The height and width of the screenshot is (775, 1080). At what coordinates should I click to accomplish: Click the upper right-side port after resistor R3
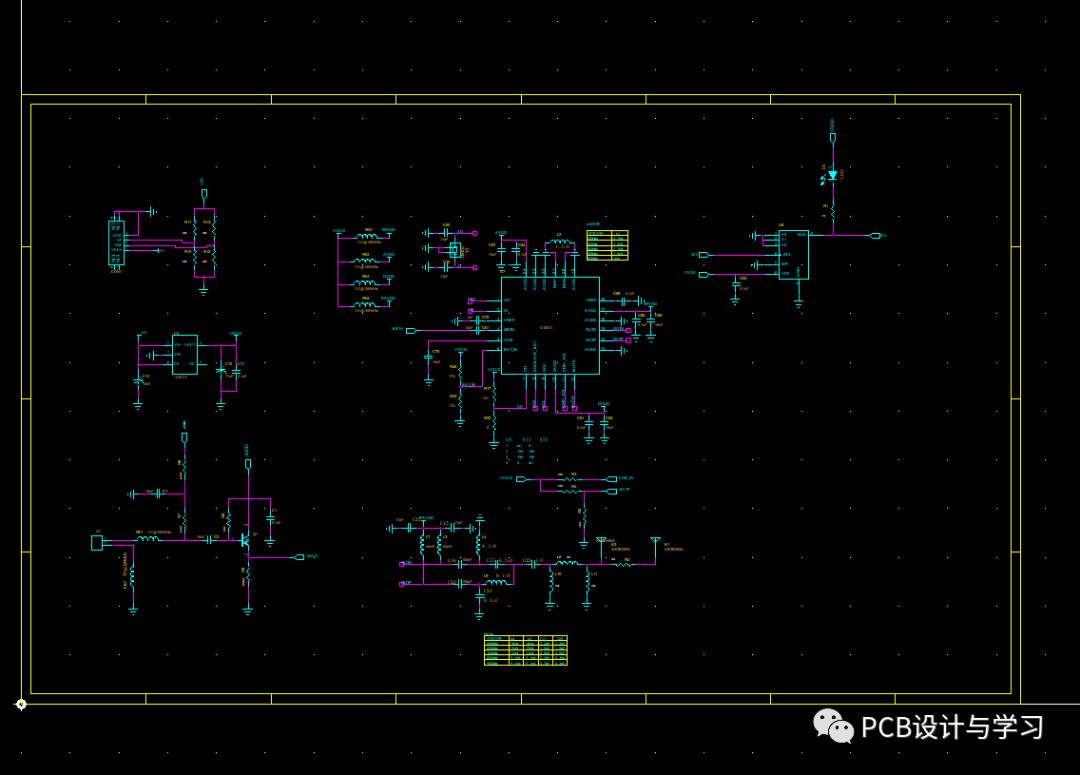tap(611, 479)
